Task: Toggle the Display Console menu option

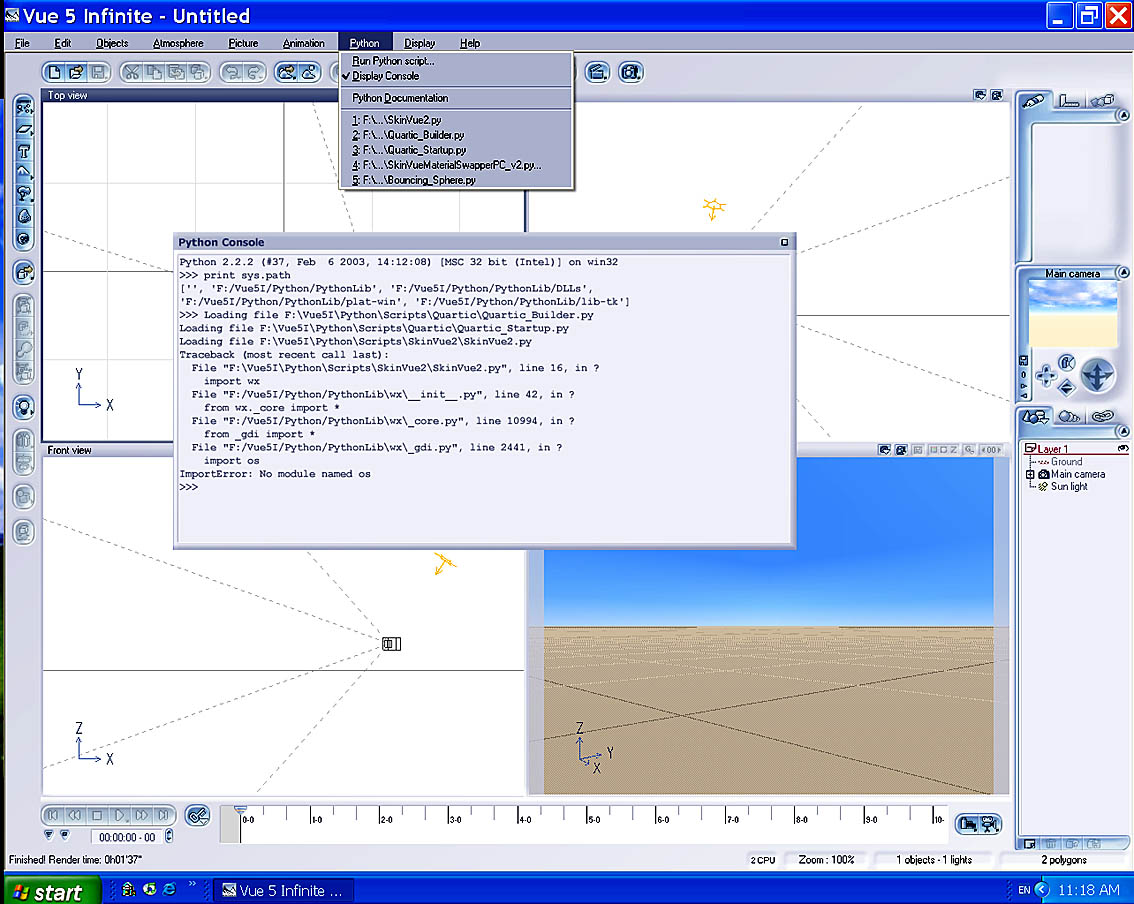Action: click(386, 76)
